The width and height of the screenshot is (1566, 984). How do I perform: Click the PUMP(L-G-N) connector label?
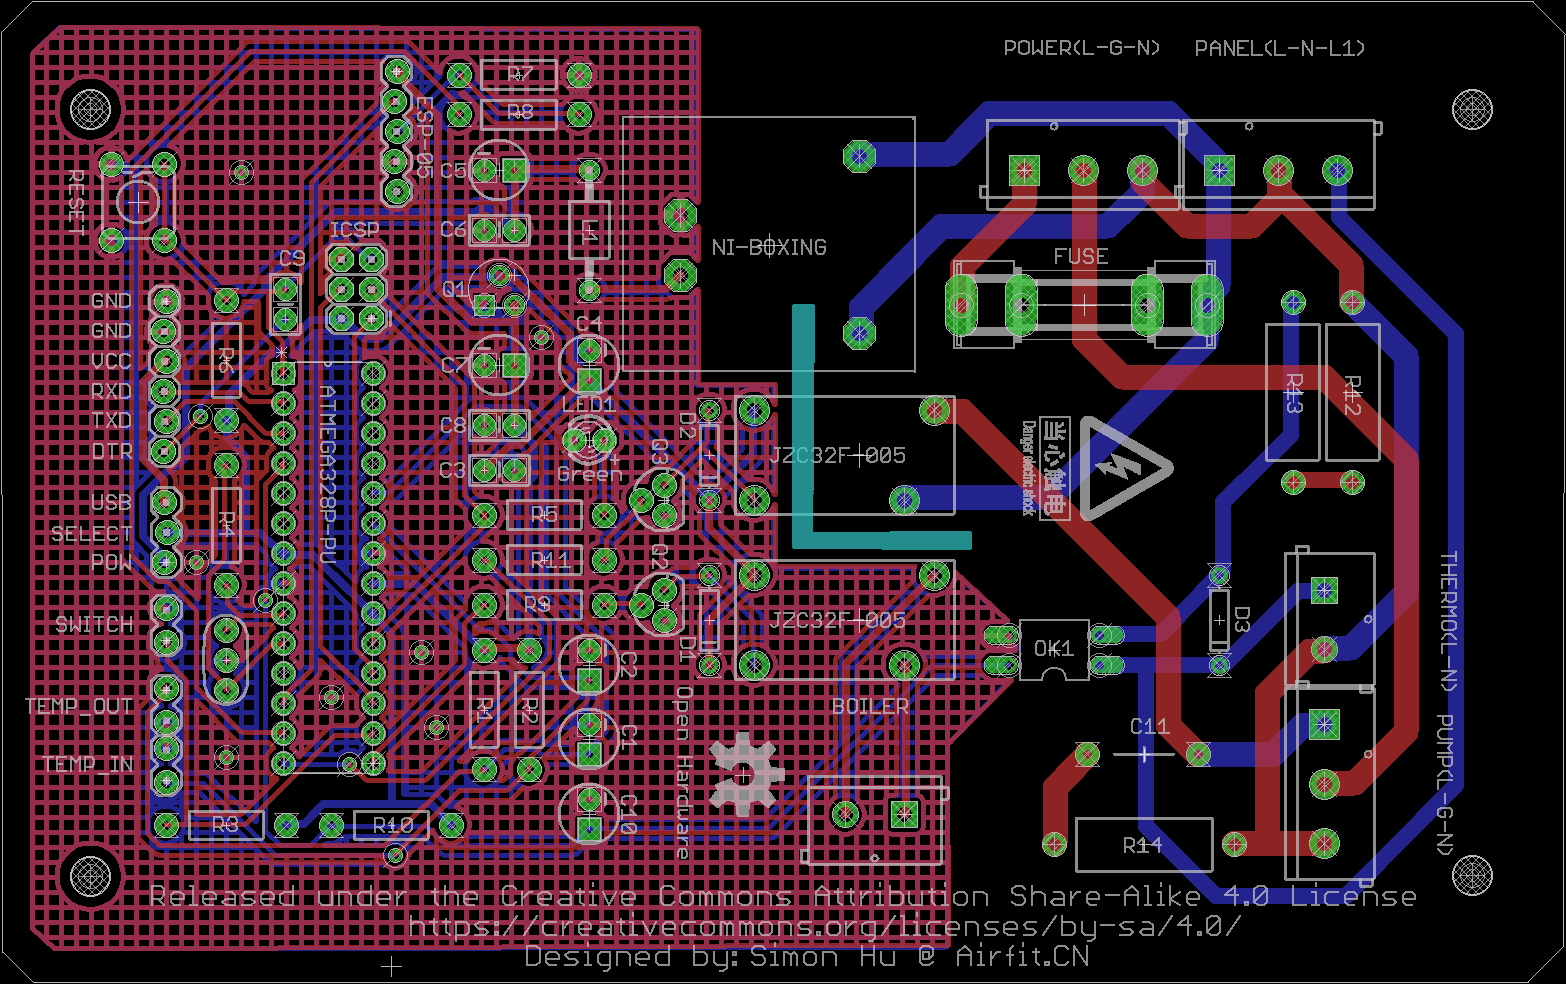coord(1444,784)
